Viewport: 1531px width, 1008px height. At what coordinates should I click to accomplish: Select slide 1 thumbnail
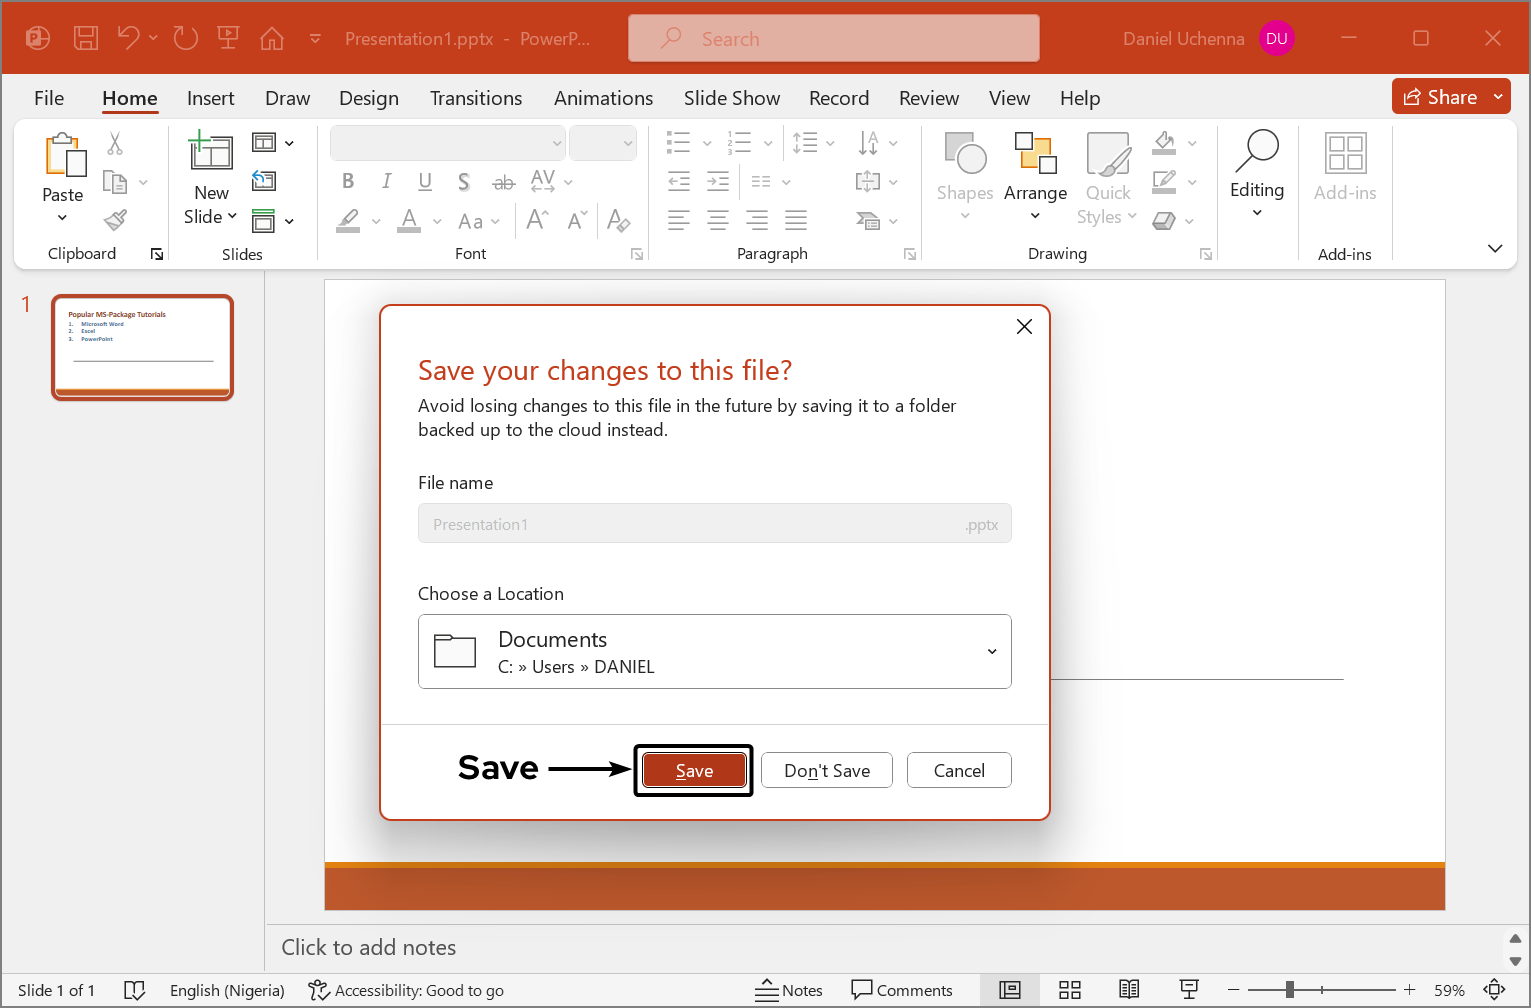tap(142, 347)
